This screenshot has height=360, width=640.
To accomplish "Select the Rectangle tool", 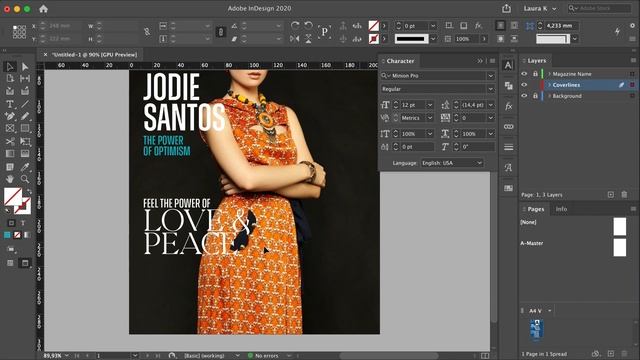I will (25, 129).
